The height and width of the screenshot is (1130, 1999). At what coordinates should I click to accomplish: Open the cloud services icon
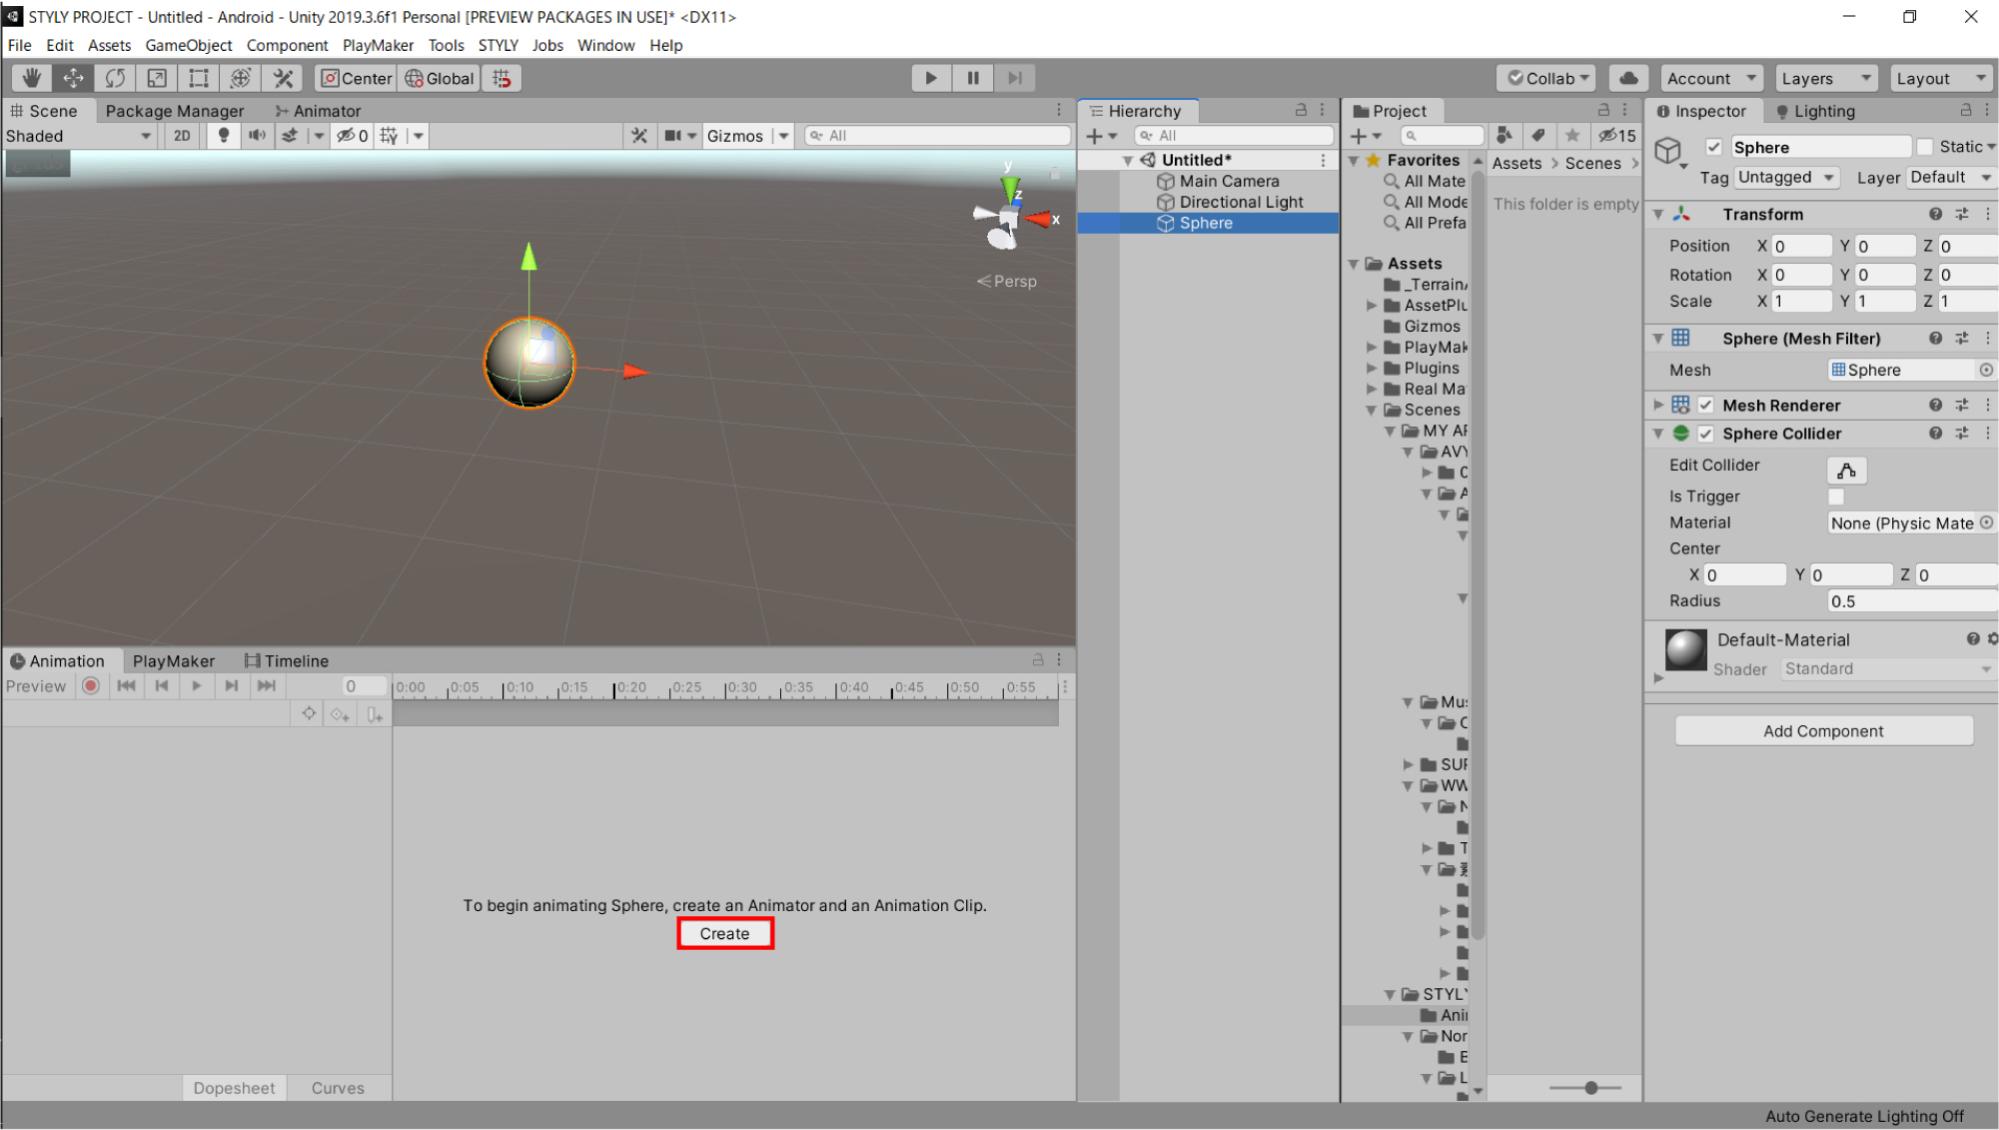point(1628,78)
